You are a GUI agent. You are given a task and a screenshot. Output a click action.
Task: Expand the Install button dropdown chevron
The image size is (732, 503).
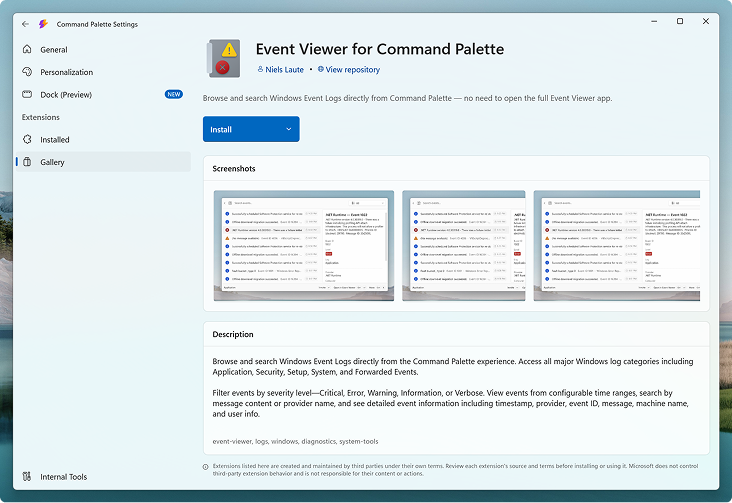289,129
